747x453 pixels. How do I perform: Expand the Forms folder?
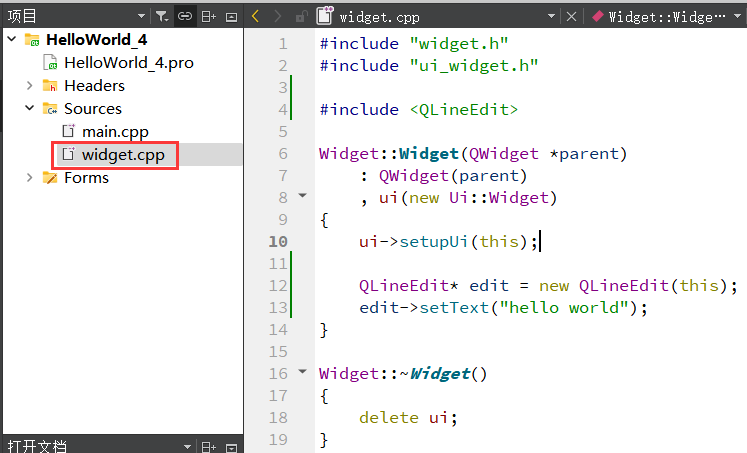click(30, 178)
